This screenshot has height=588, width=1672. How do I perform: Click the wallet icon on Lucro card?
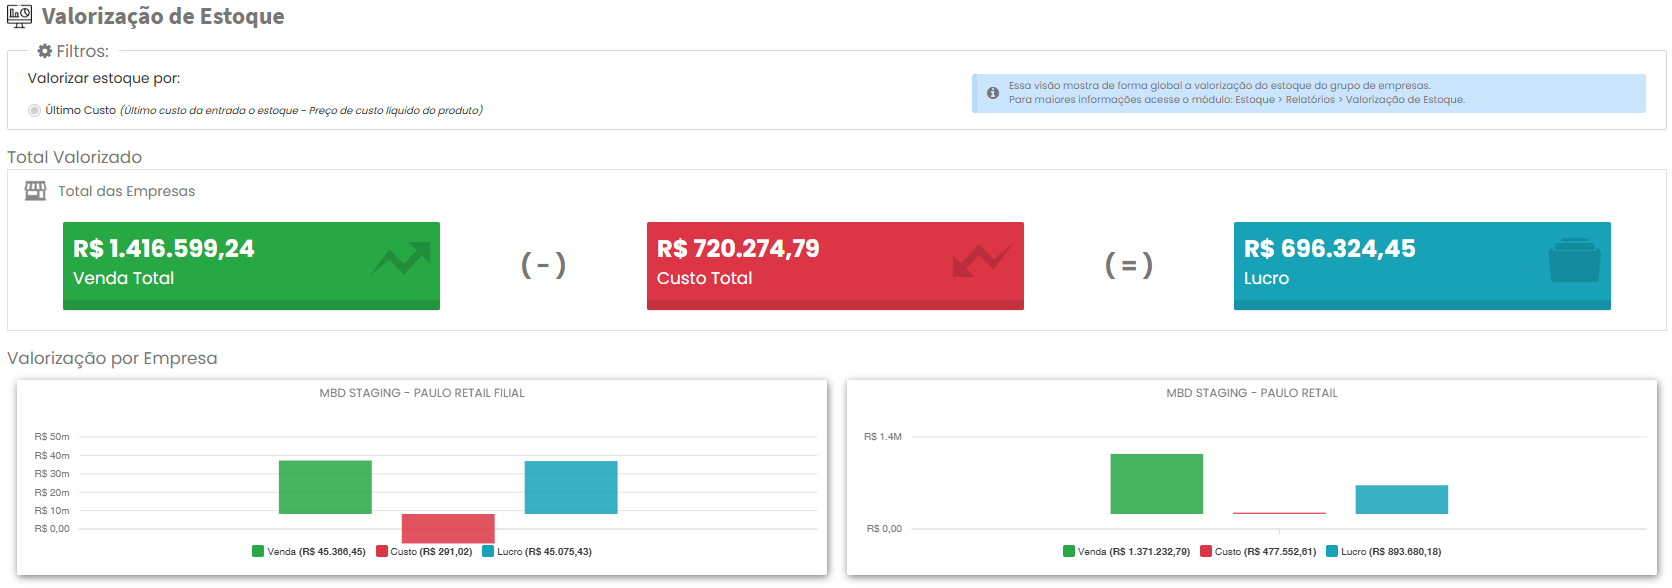pos(1574,260)
